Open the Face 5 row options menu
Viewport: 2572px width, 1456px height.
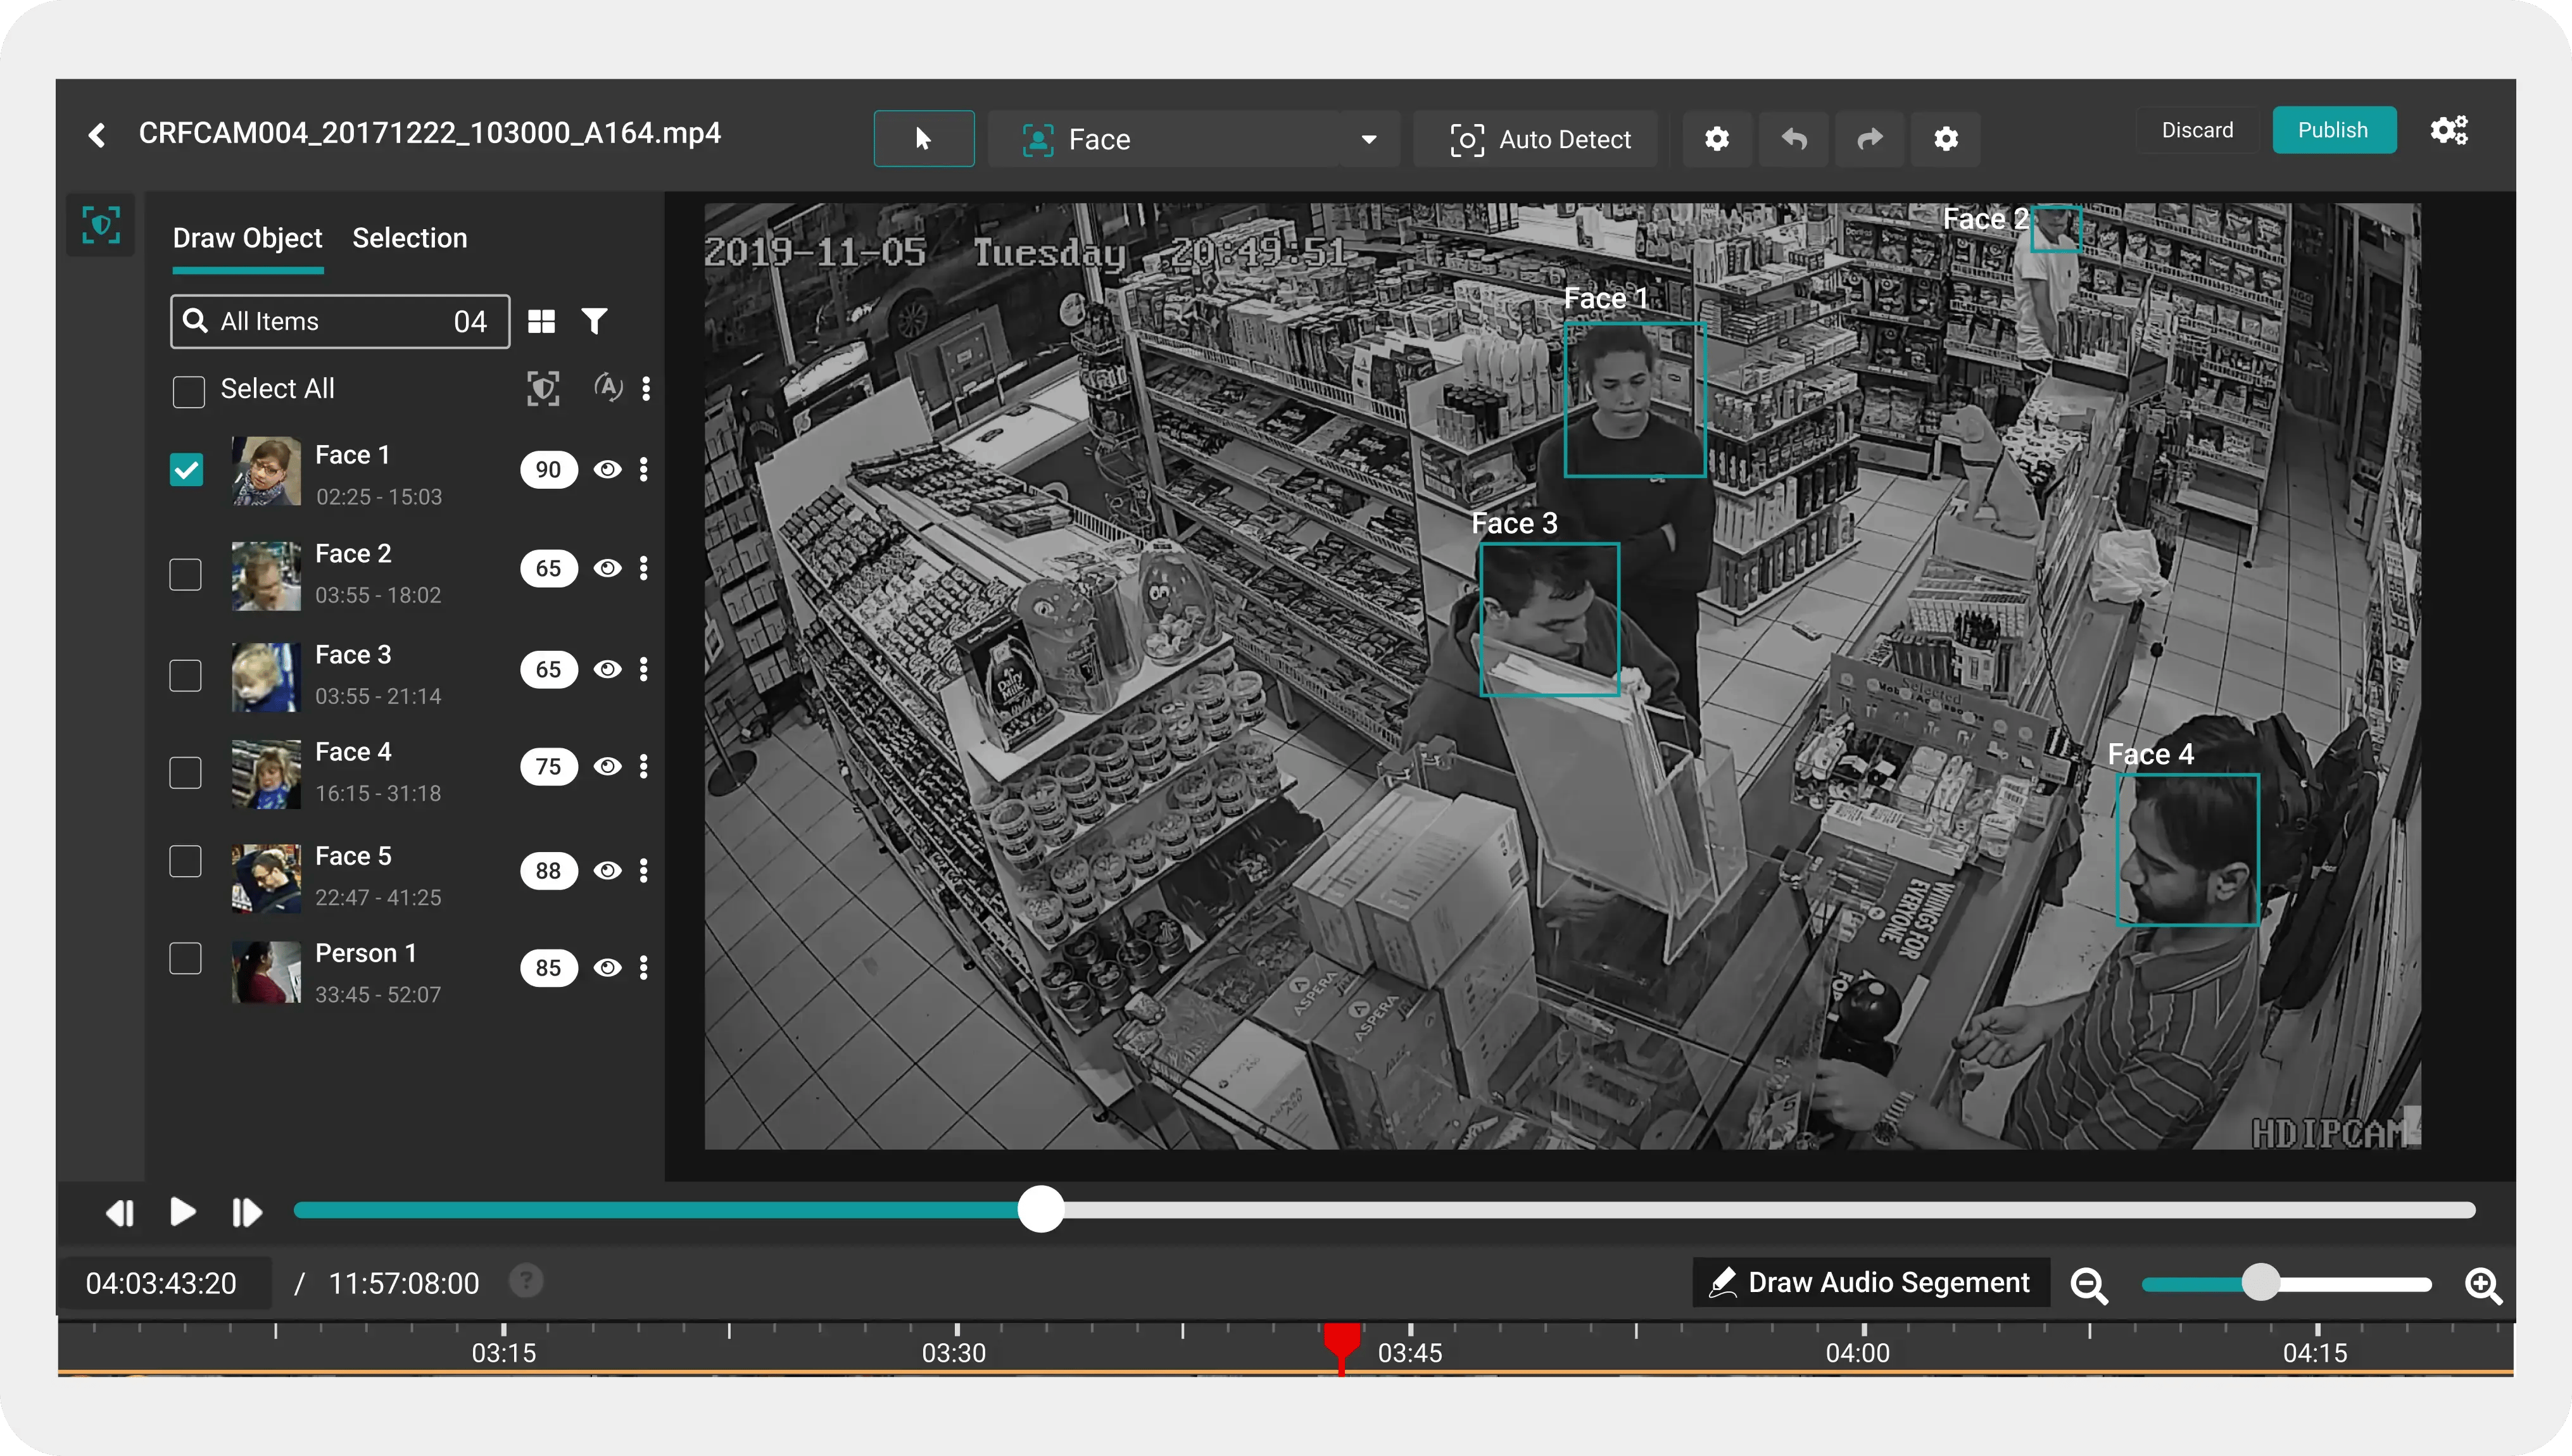(x=644, y=870)
